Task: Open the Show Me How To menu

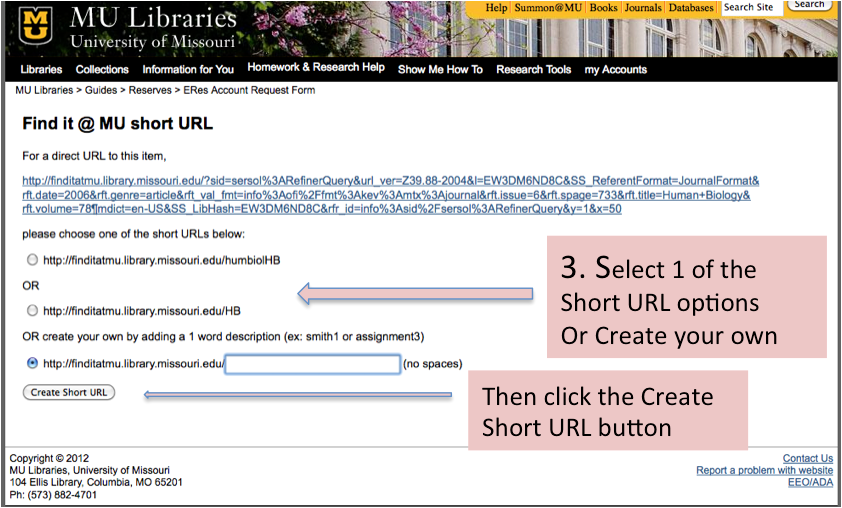Action: tap(440, 70)
